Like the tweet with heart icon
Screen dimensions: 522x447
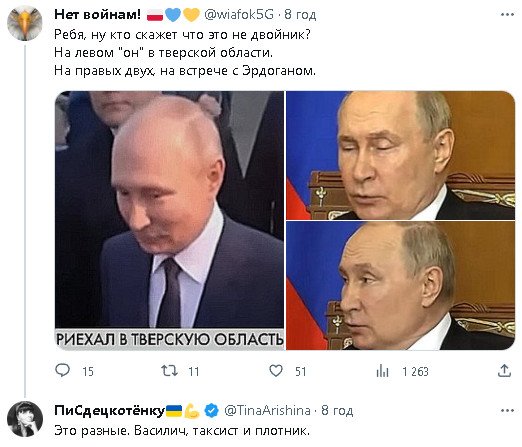[276, 371]
